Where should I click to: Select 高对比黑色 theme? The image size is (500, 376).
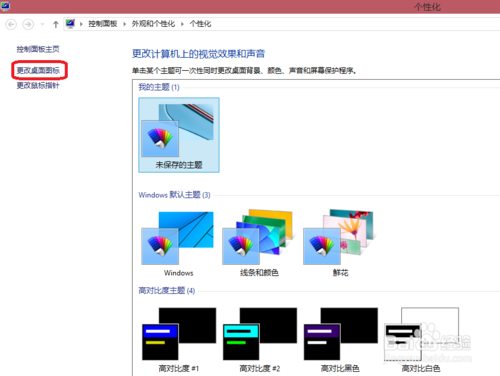coord(340,340)
